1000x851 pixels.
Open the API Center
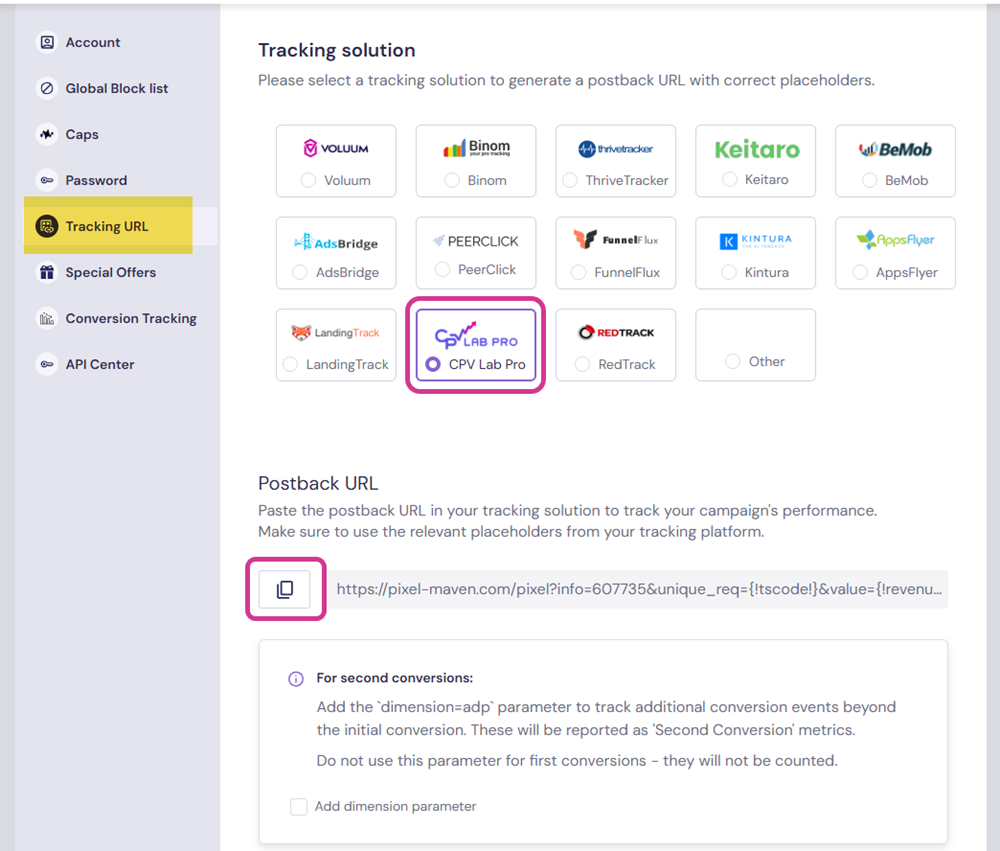100,364
